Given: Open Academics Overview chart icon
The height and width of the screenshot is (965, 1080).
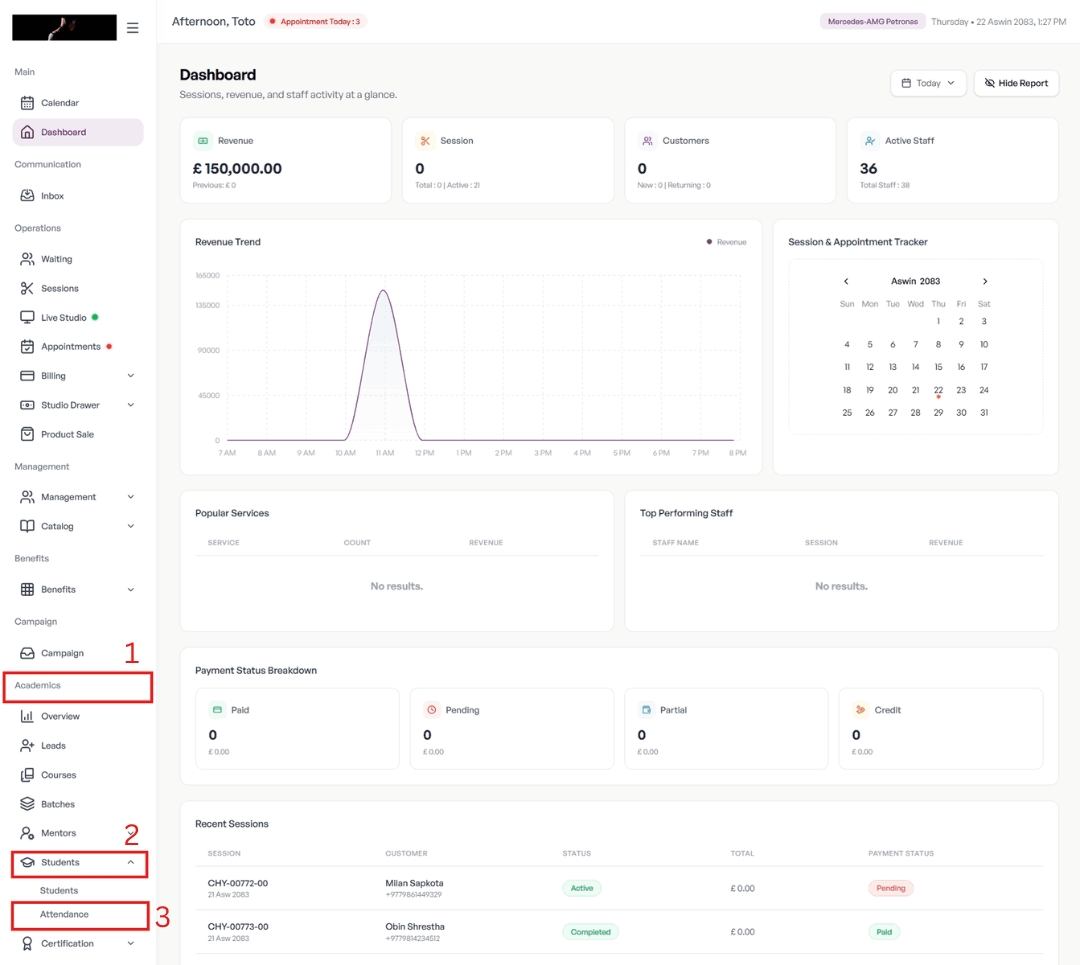Looking at the screenshot, I should point(27,716).
